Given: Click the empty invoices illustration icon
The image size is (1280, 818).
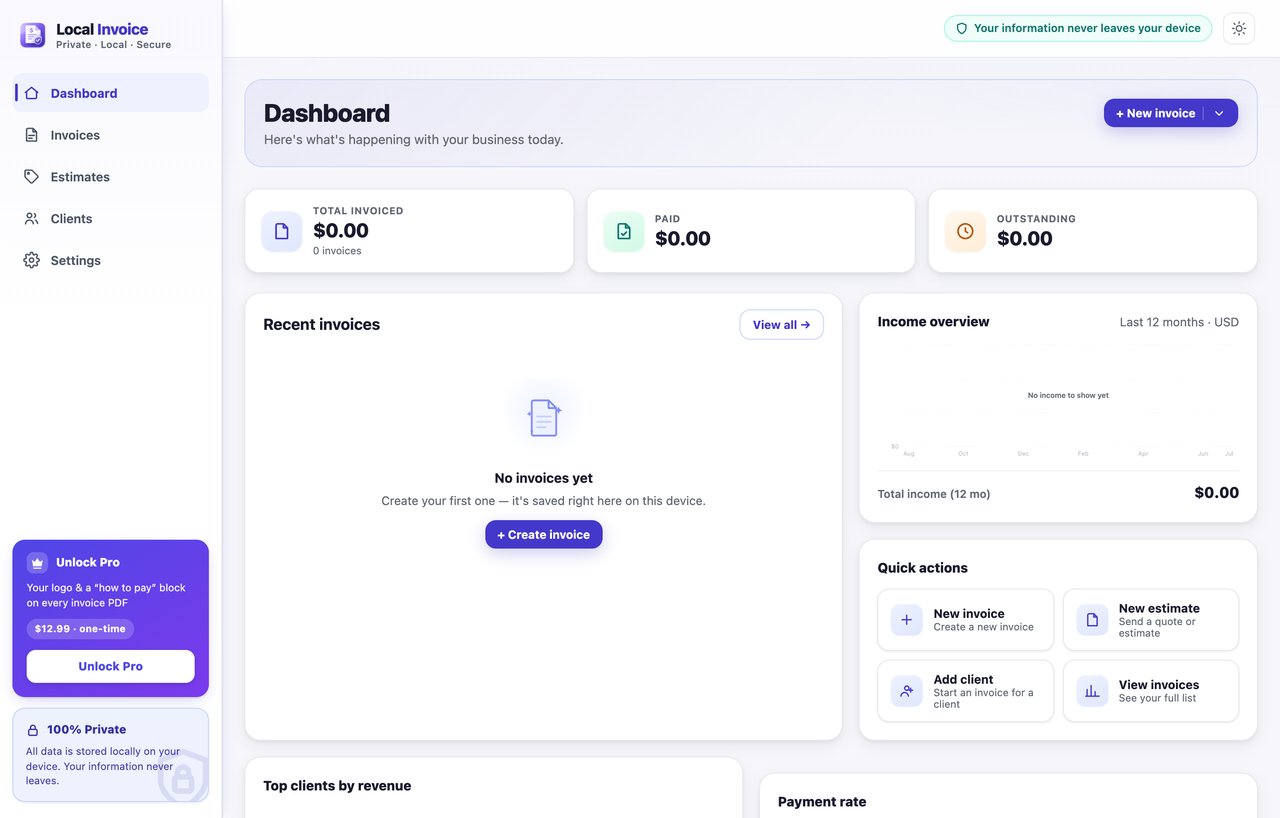Looking at the screenshot, I should click(x=544, y=417).
